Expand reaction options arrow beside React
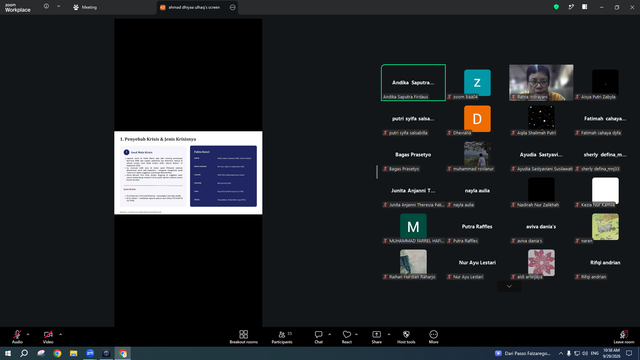This screenshot has height=360, width=640. 356,334
